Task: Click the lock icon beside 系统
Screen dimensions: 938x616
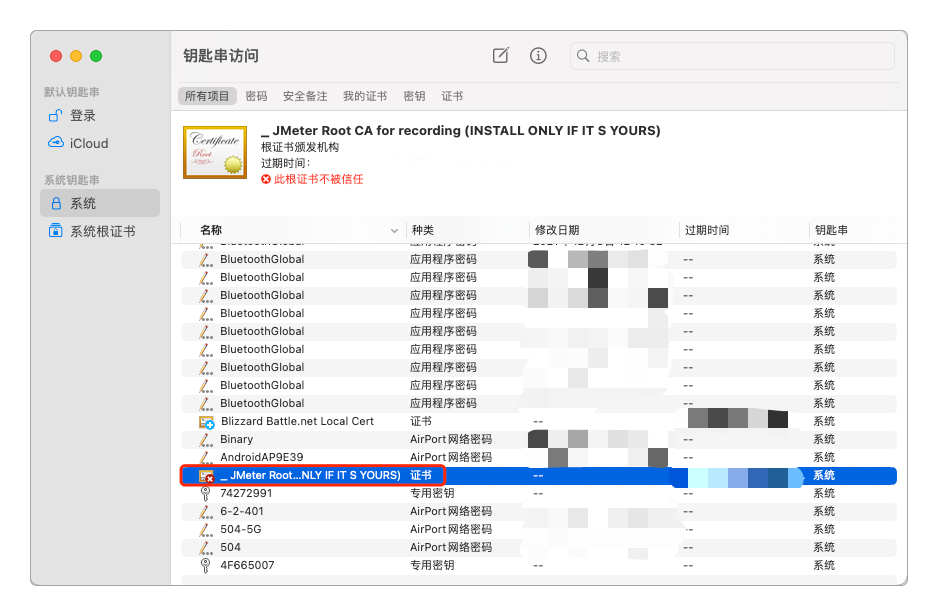Action: [x=56, y=203]
